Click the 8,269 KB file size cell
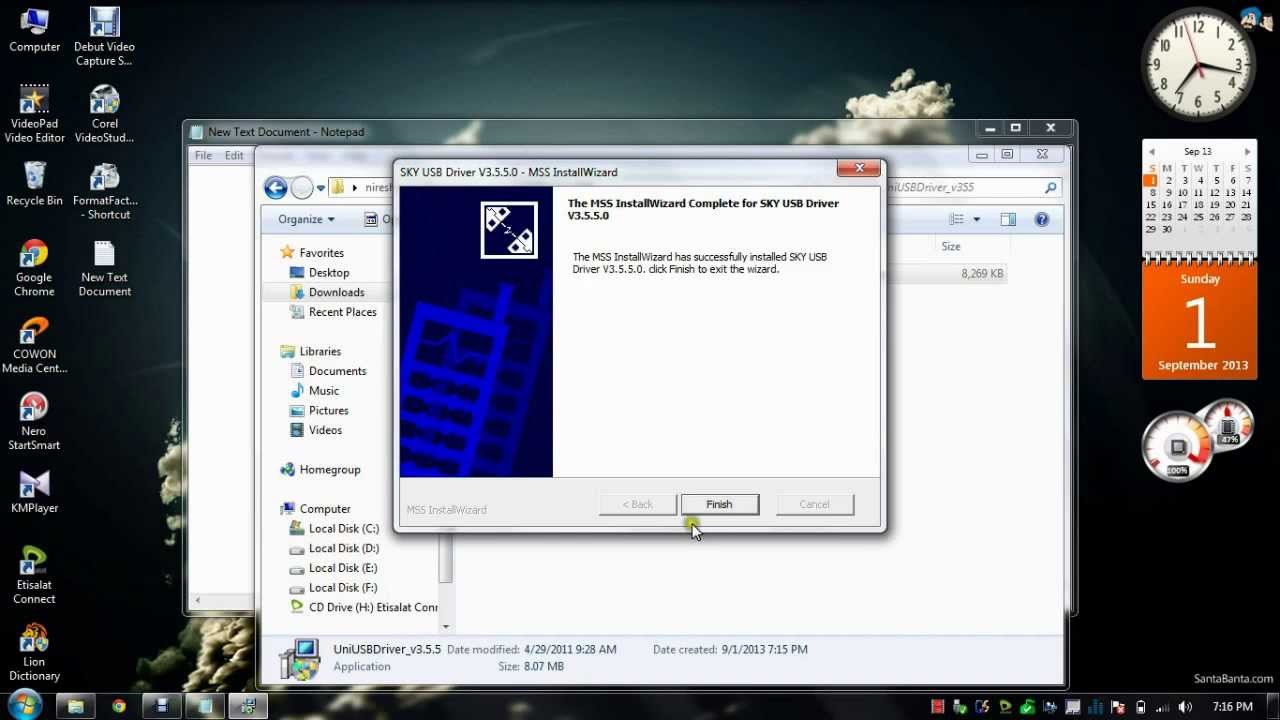 click(982, 273)
